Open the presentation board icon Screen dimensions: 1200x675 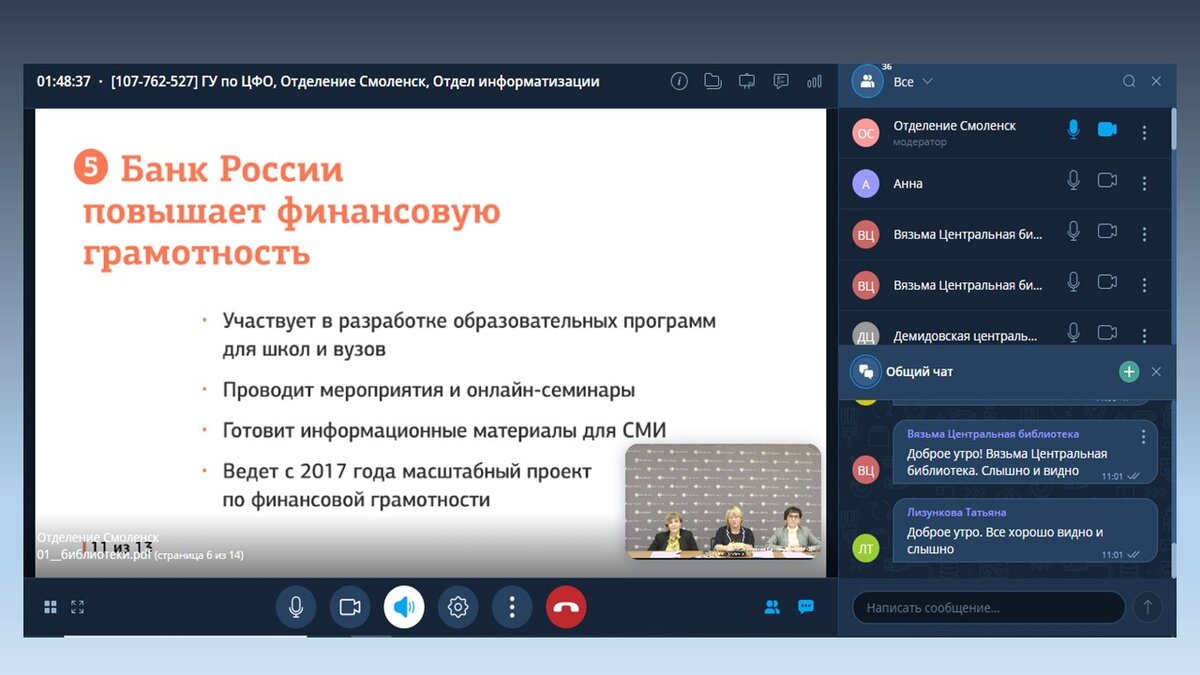[746, 81]
